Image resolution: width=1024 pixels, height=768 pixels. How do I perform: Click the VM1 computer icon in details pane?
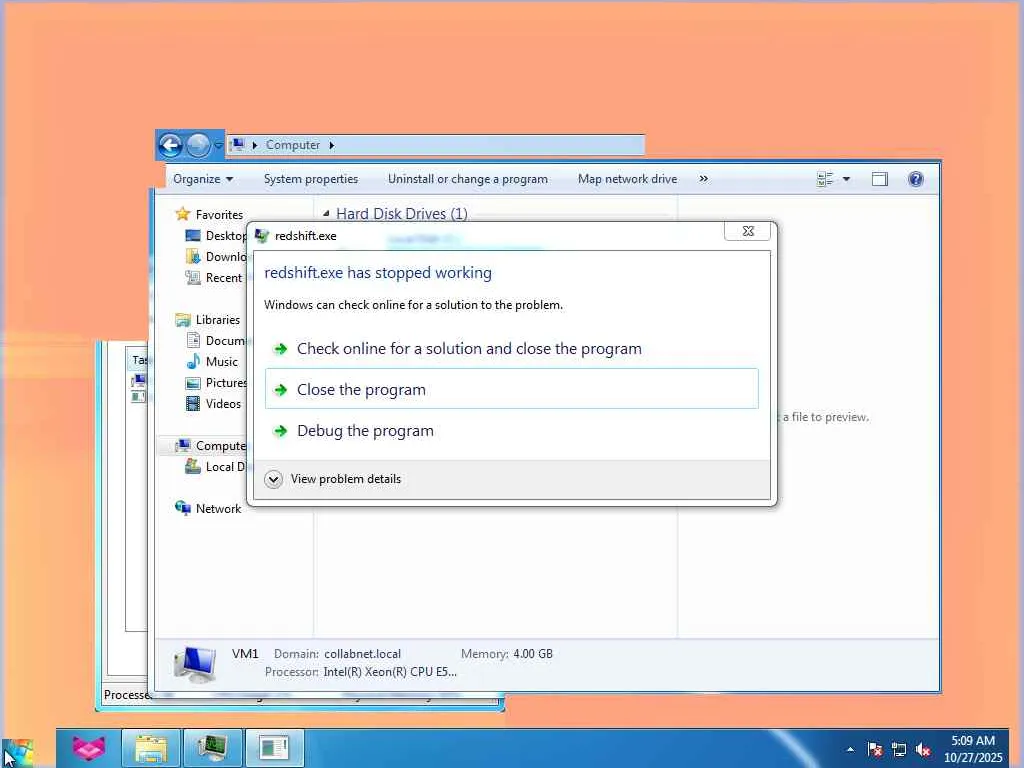[195, 665]
